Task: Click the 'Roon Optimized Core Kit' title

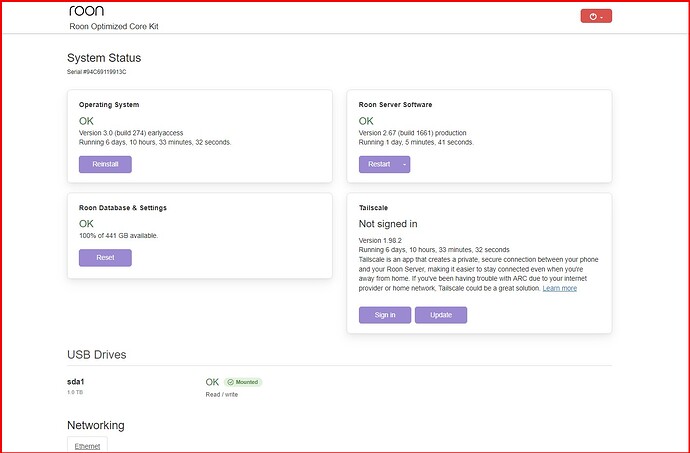Action: tap(114, 26)
